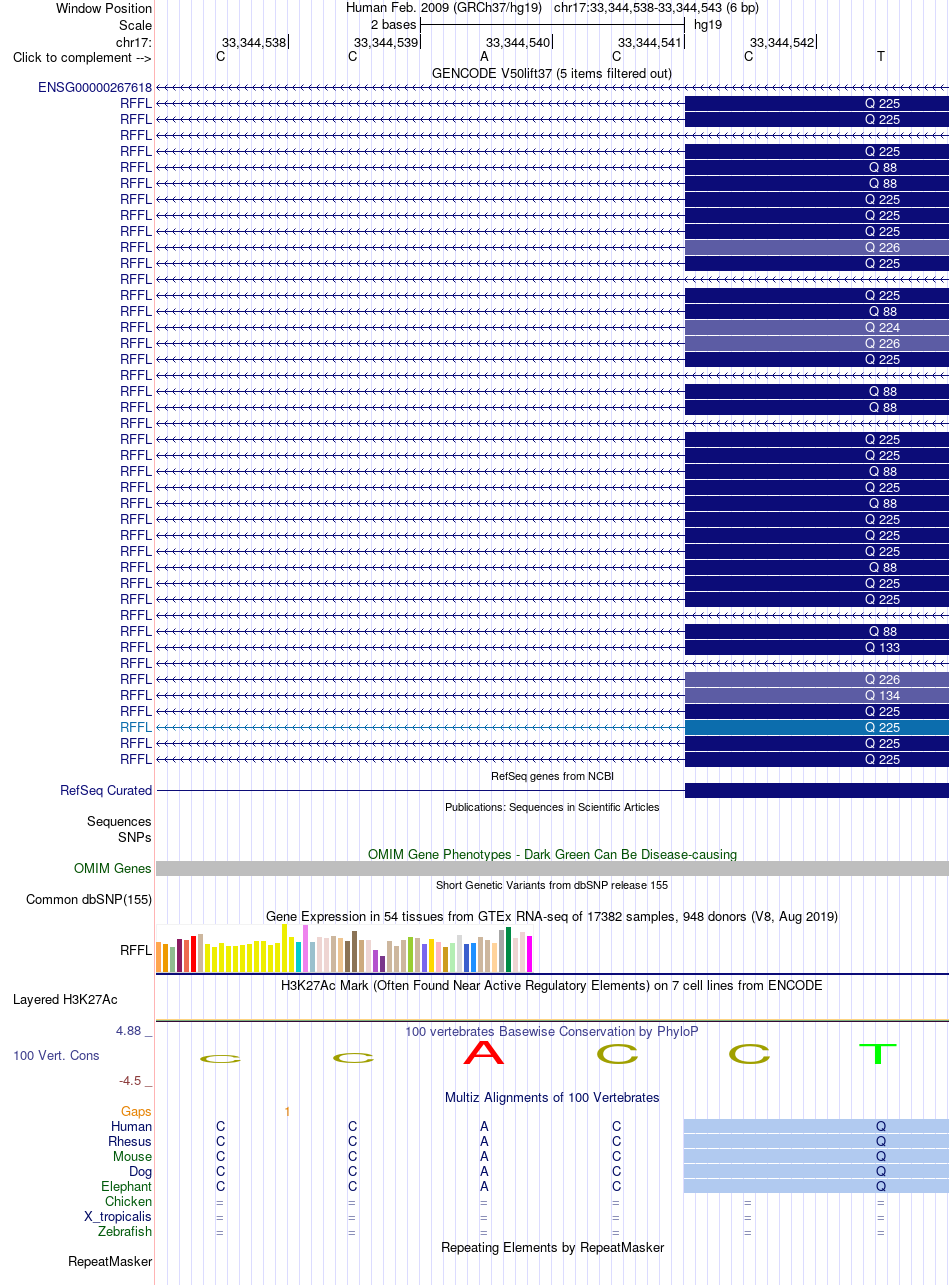This screenshot has height=1285, width=950.
Task: Click the Basewise Conservation by PhyloP title
Action: (552, 1031)
